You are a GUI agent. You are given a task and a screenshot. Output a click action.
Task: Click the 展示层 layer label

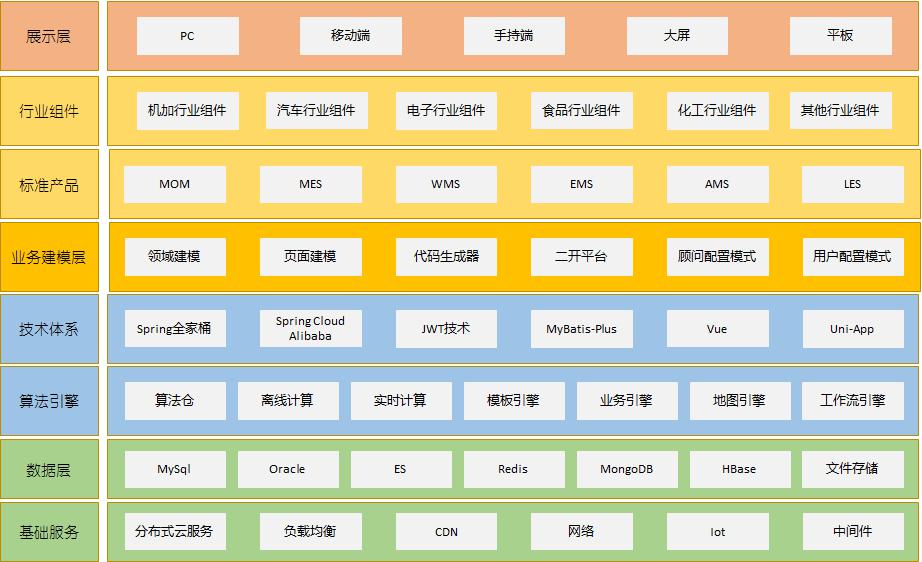click(49, 36)
